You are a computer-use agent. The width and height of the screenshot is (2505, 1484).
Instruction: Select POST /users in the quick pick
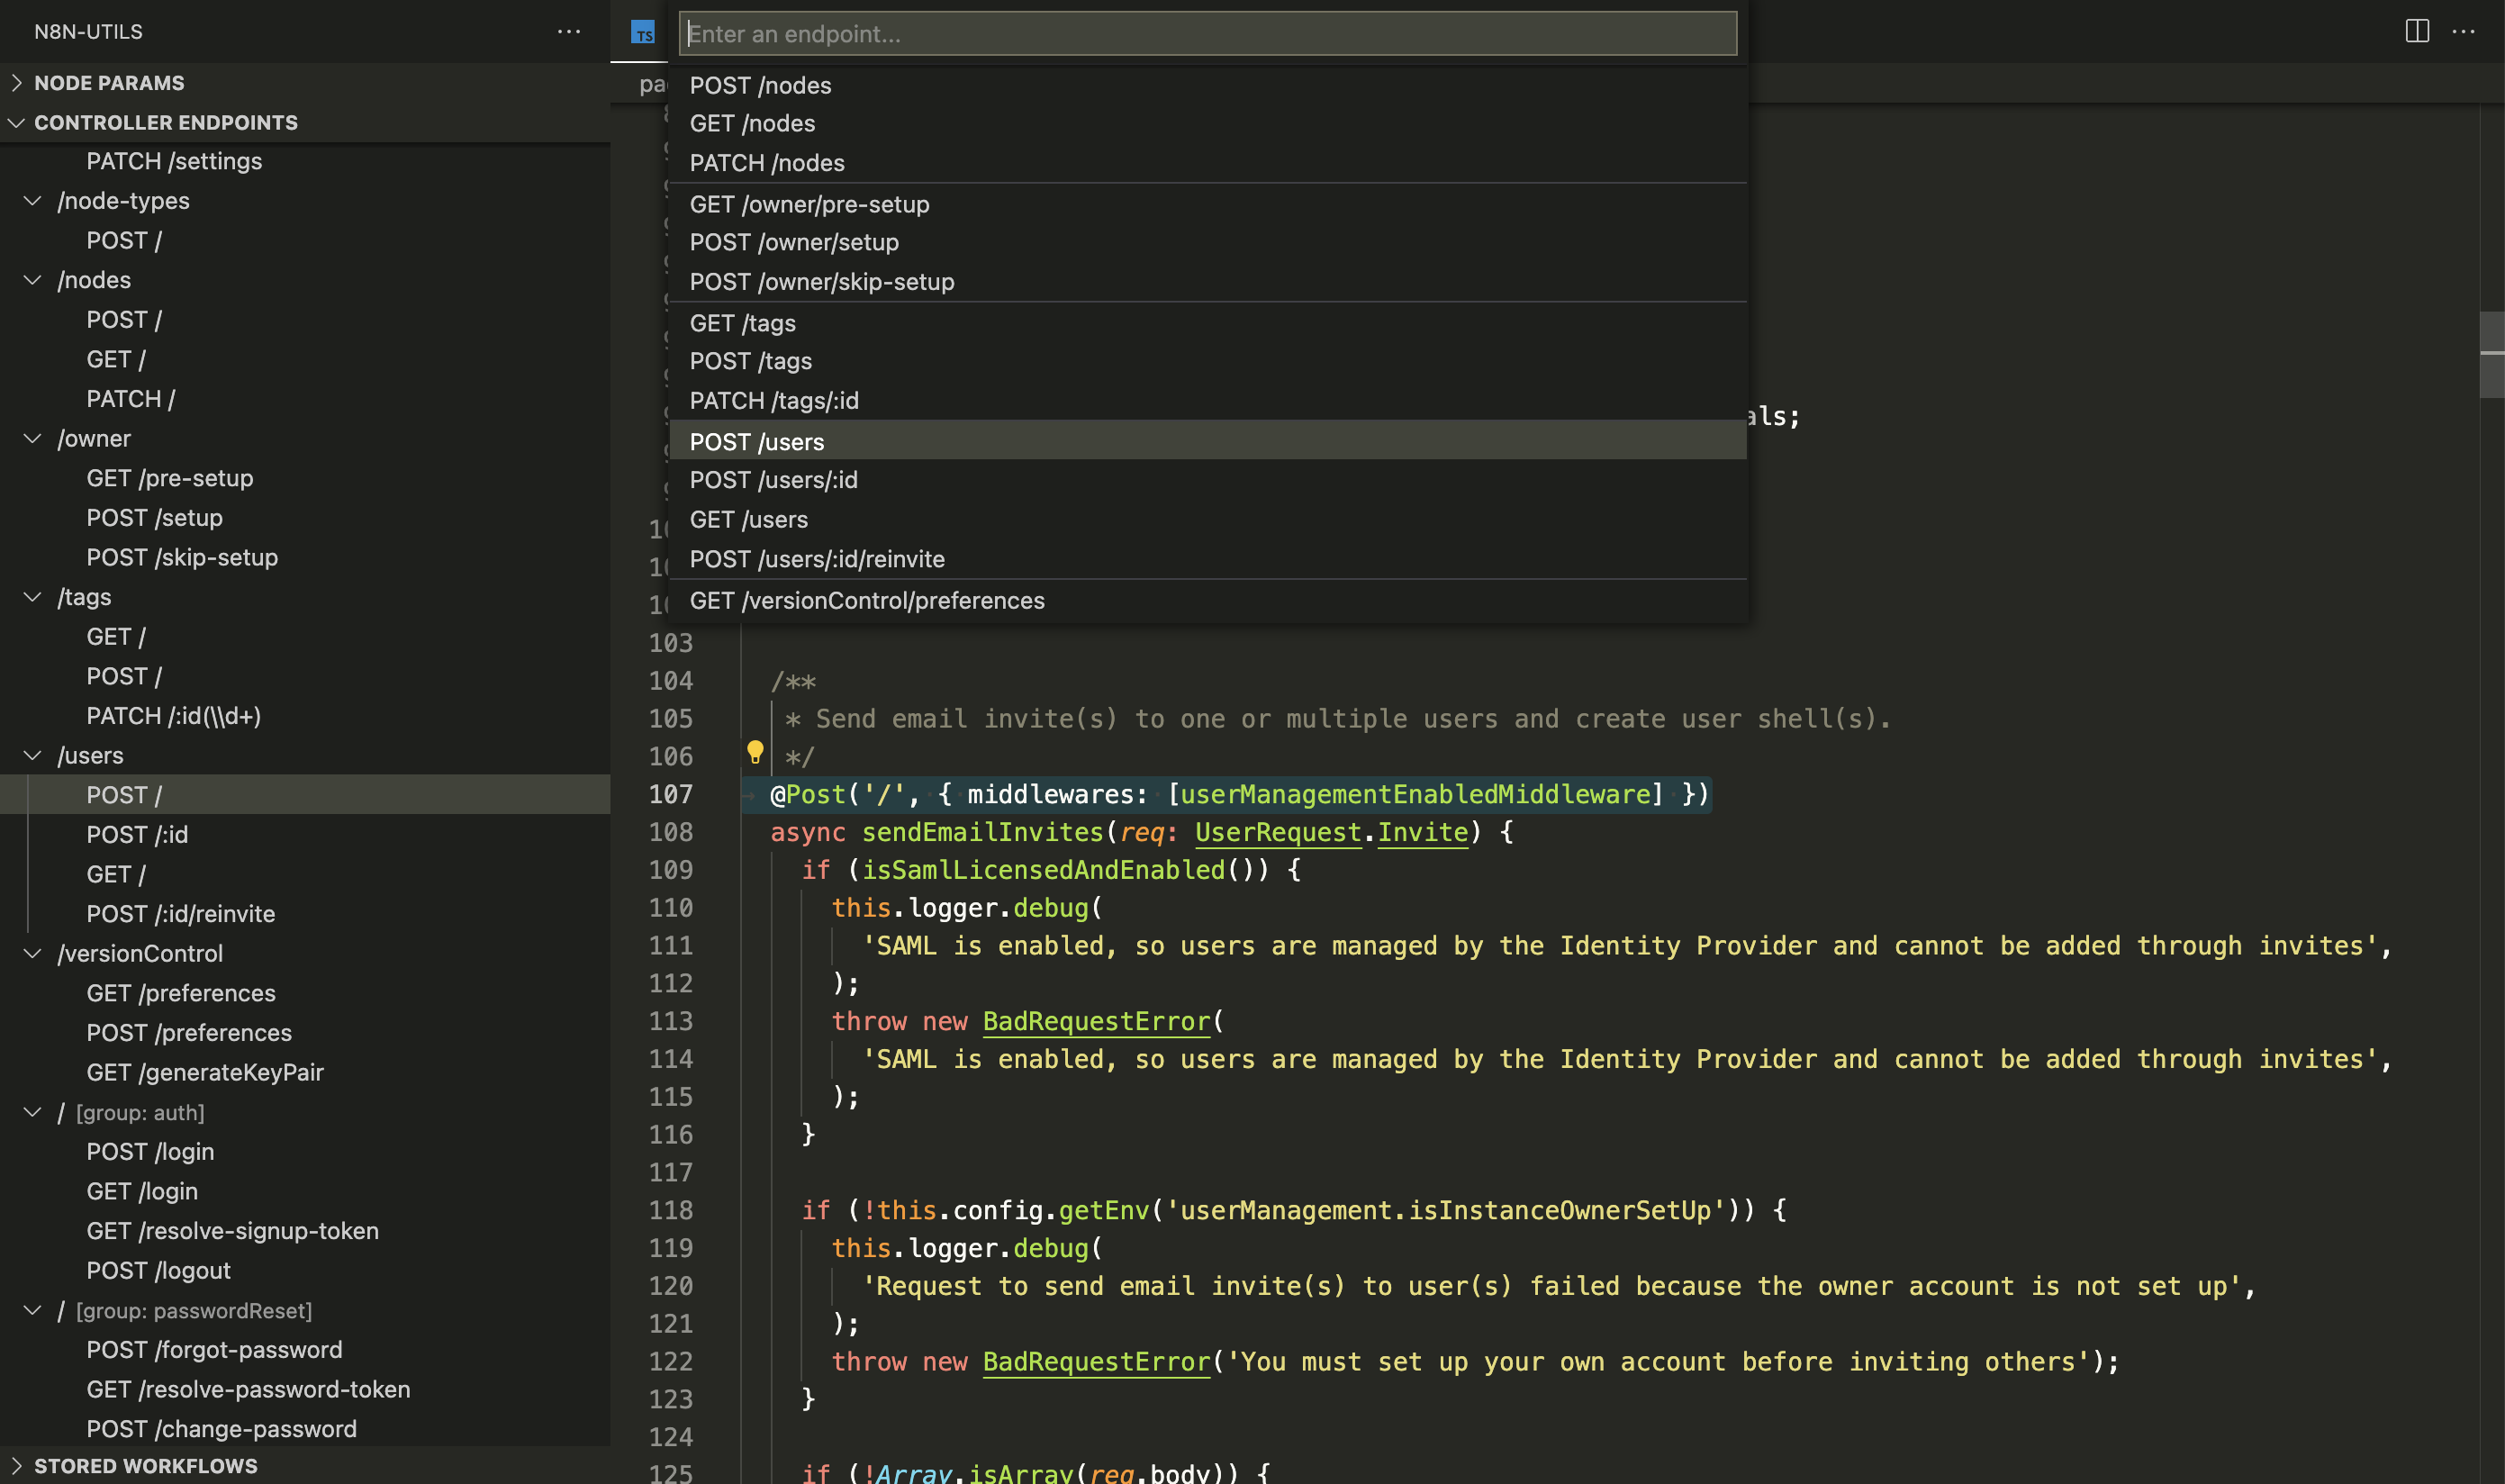click(x=757, y=441)
